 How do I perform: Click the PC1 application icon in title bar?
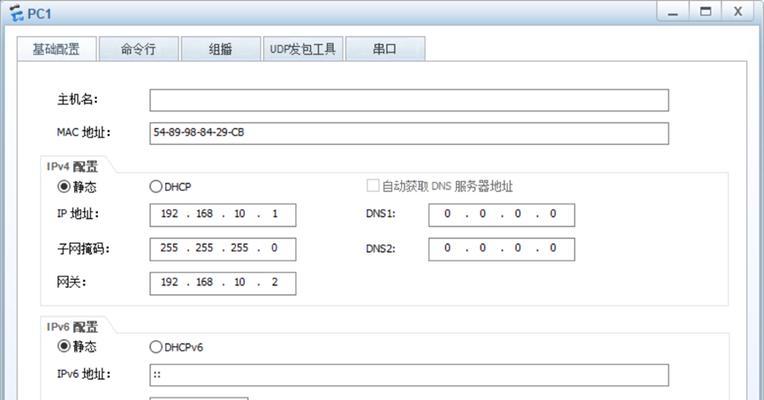pyautogui.click(x=16, y=13)
